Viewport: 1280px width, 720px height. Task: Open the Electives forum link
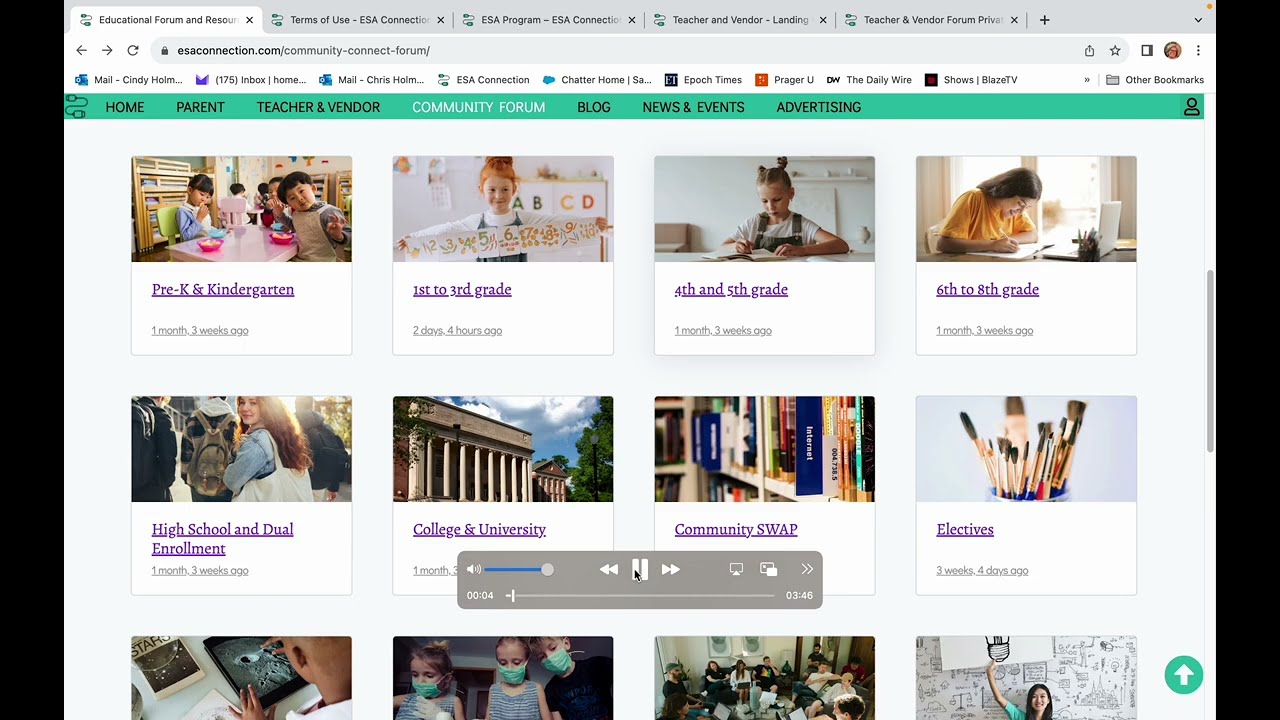pyautogui.click(x=965, y=529)
